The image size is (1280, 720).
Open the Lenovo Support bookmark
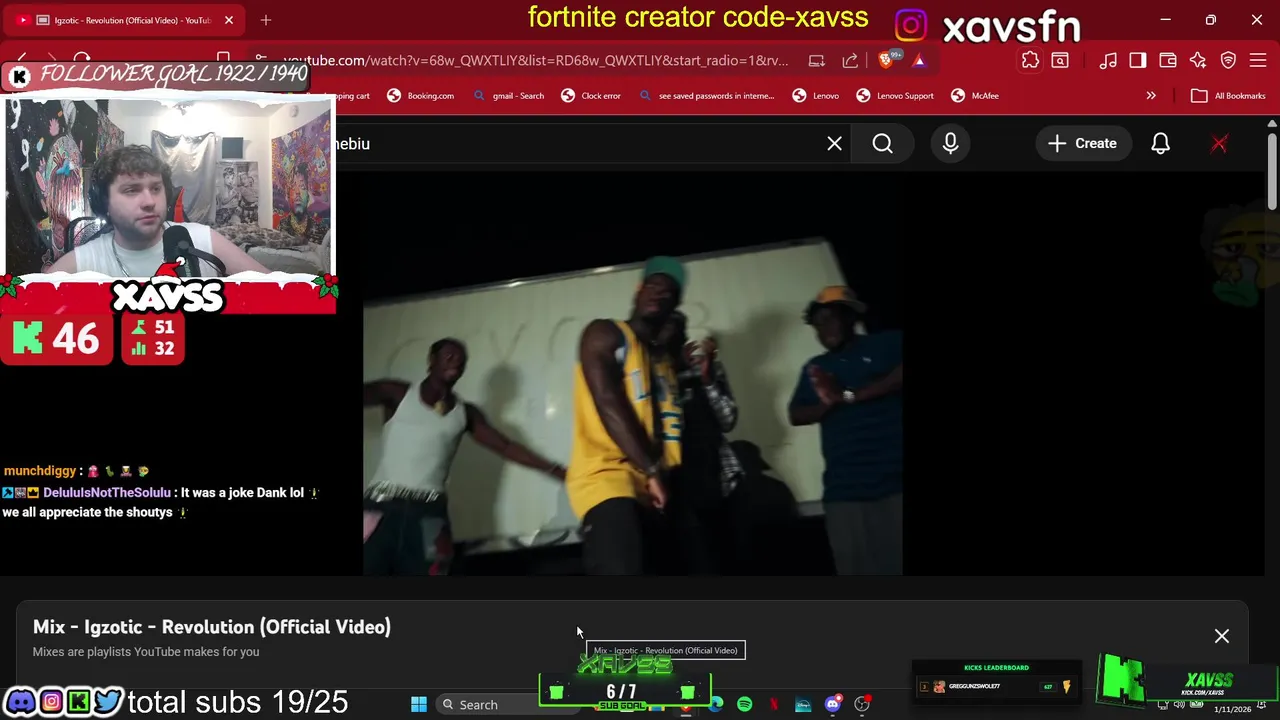[895, 96]
